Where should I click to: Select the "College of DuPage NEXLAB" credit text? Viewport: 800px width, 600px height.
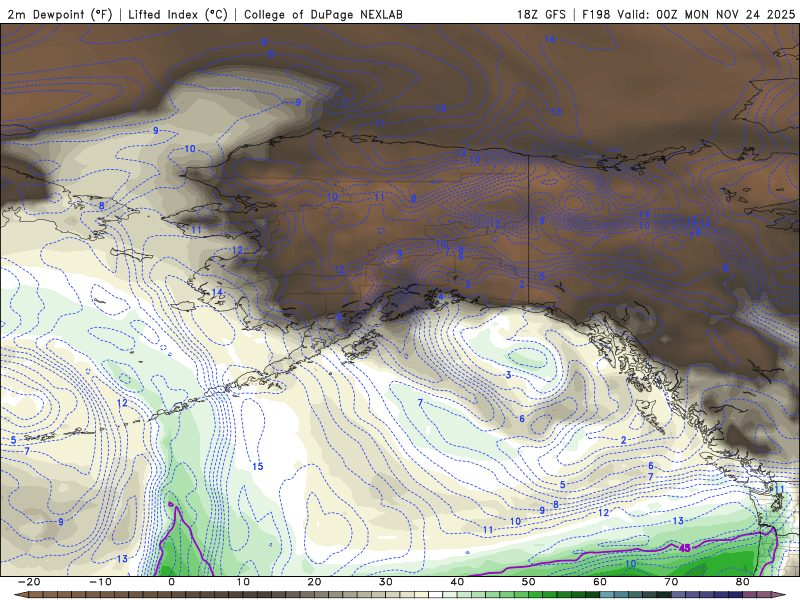(323, 15)
